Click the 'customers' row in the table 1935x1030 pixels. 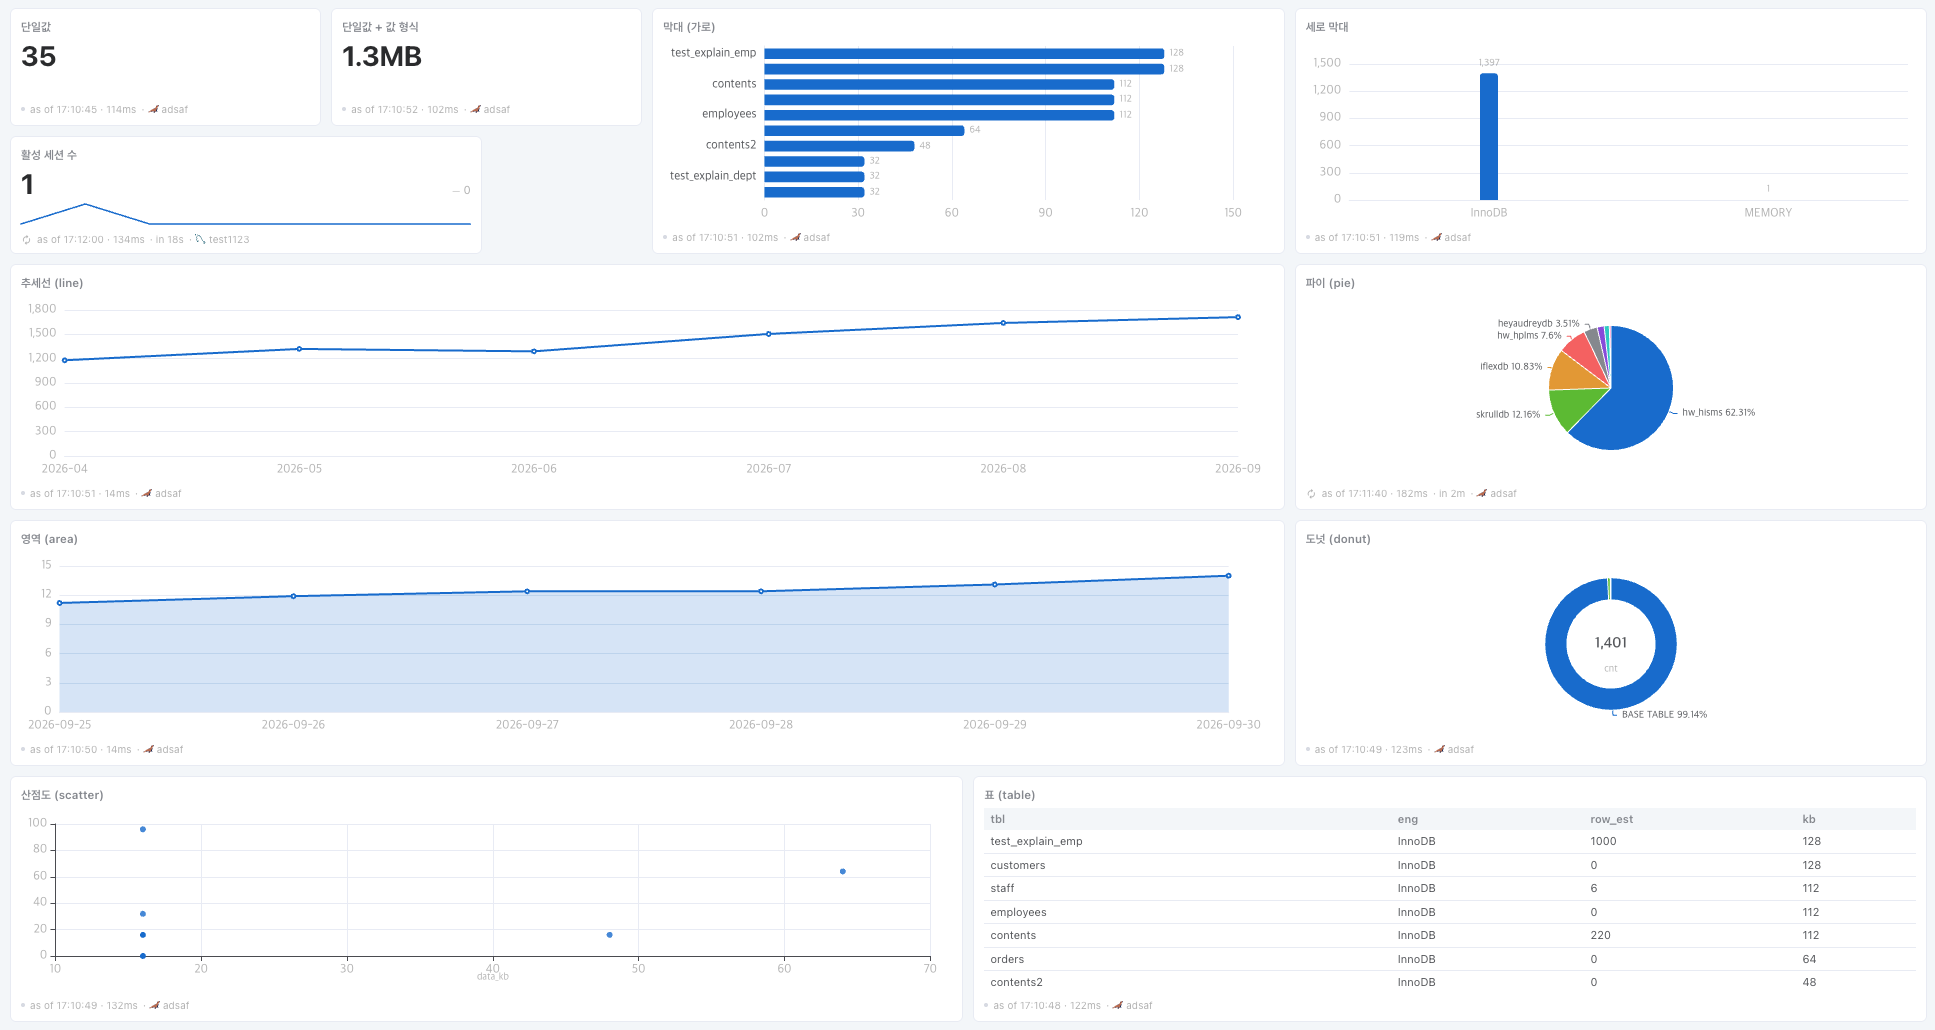(x=1449, y=866)
